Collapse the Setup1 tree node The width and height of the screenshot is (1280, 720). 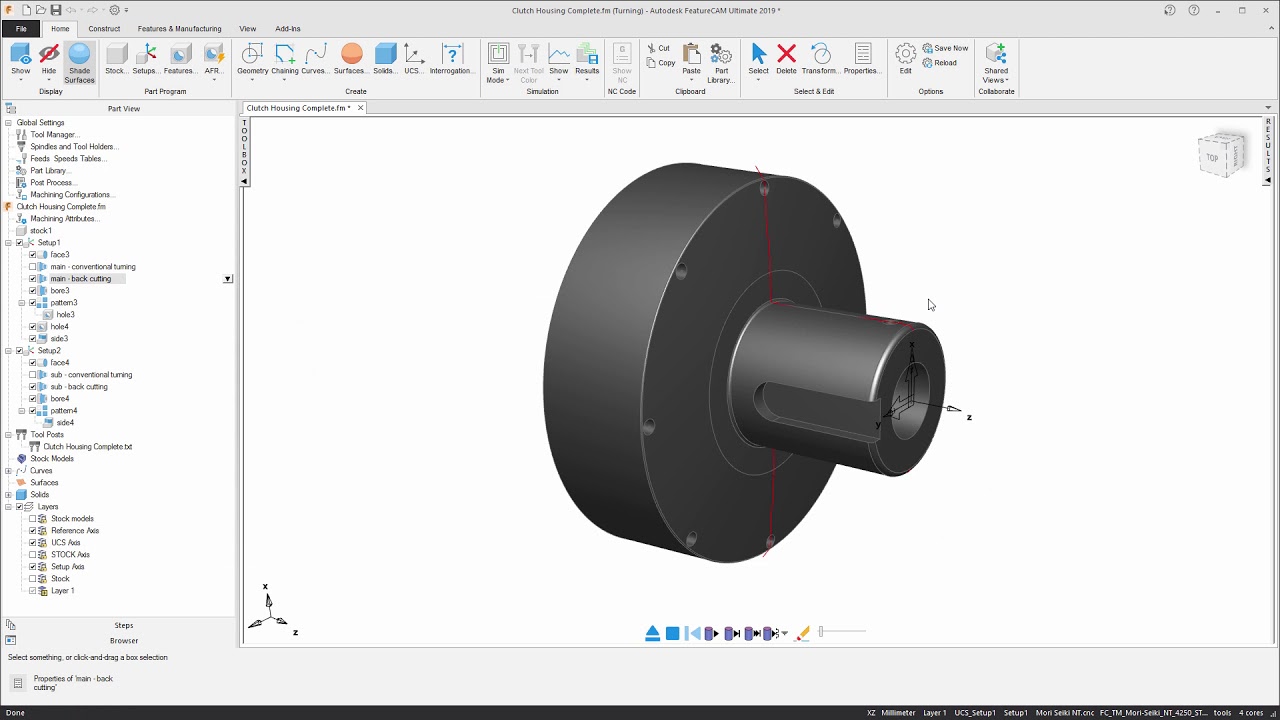click(x=9, y=243)
